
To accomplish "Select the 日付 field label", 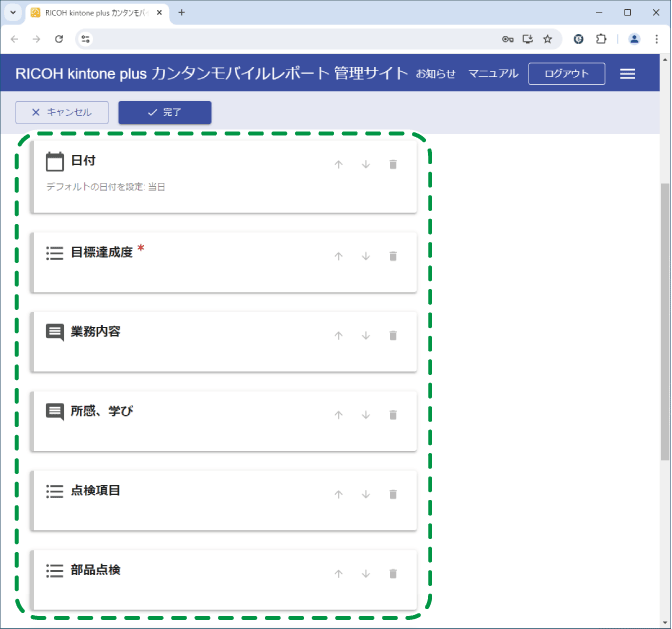I will [x=83, y=161].
